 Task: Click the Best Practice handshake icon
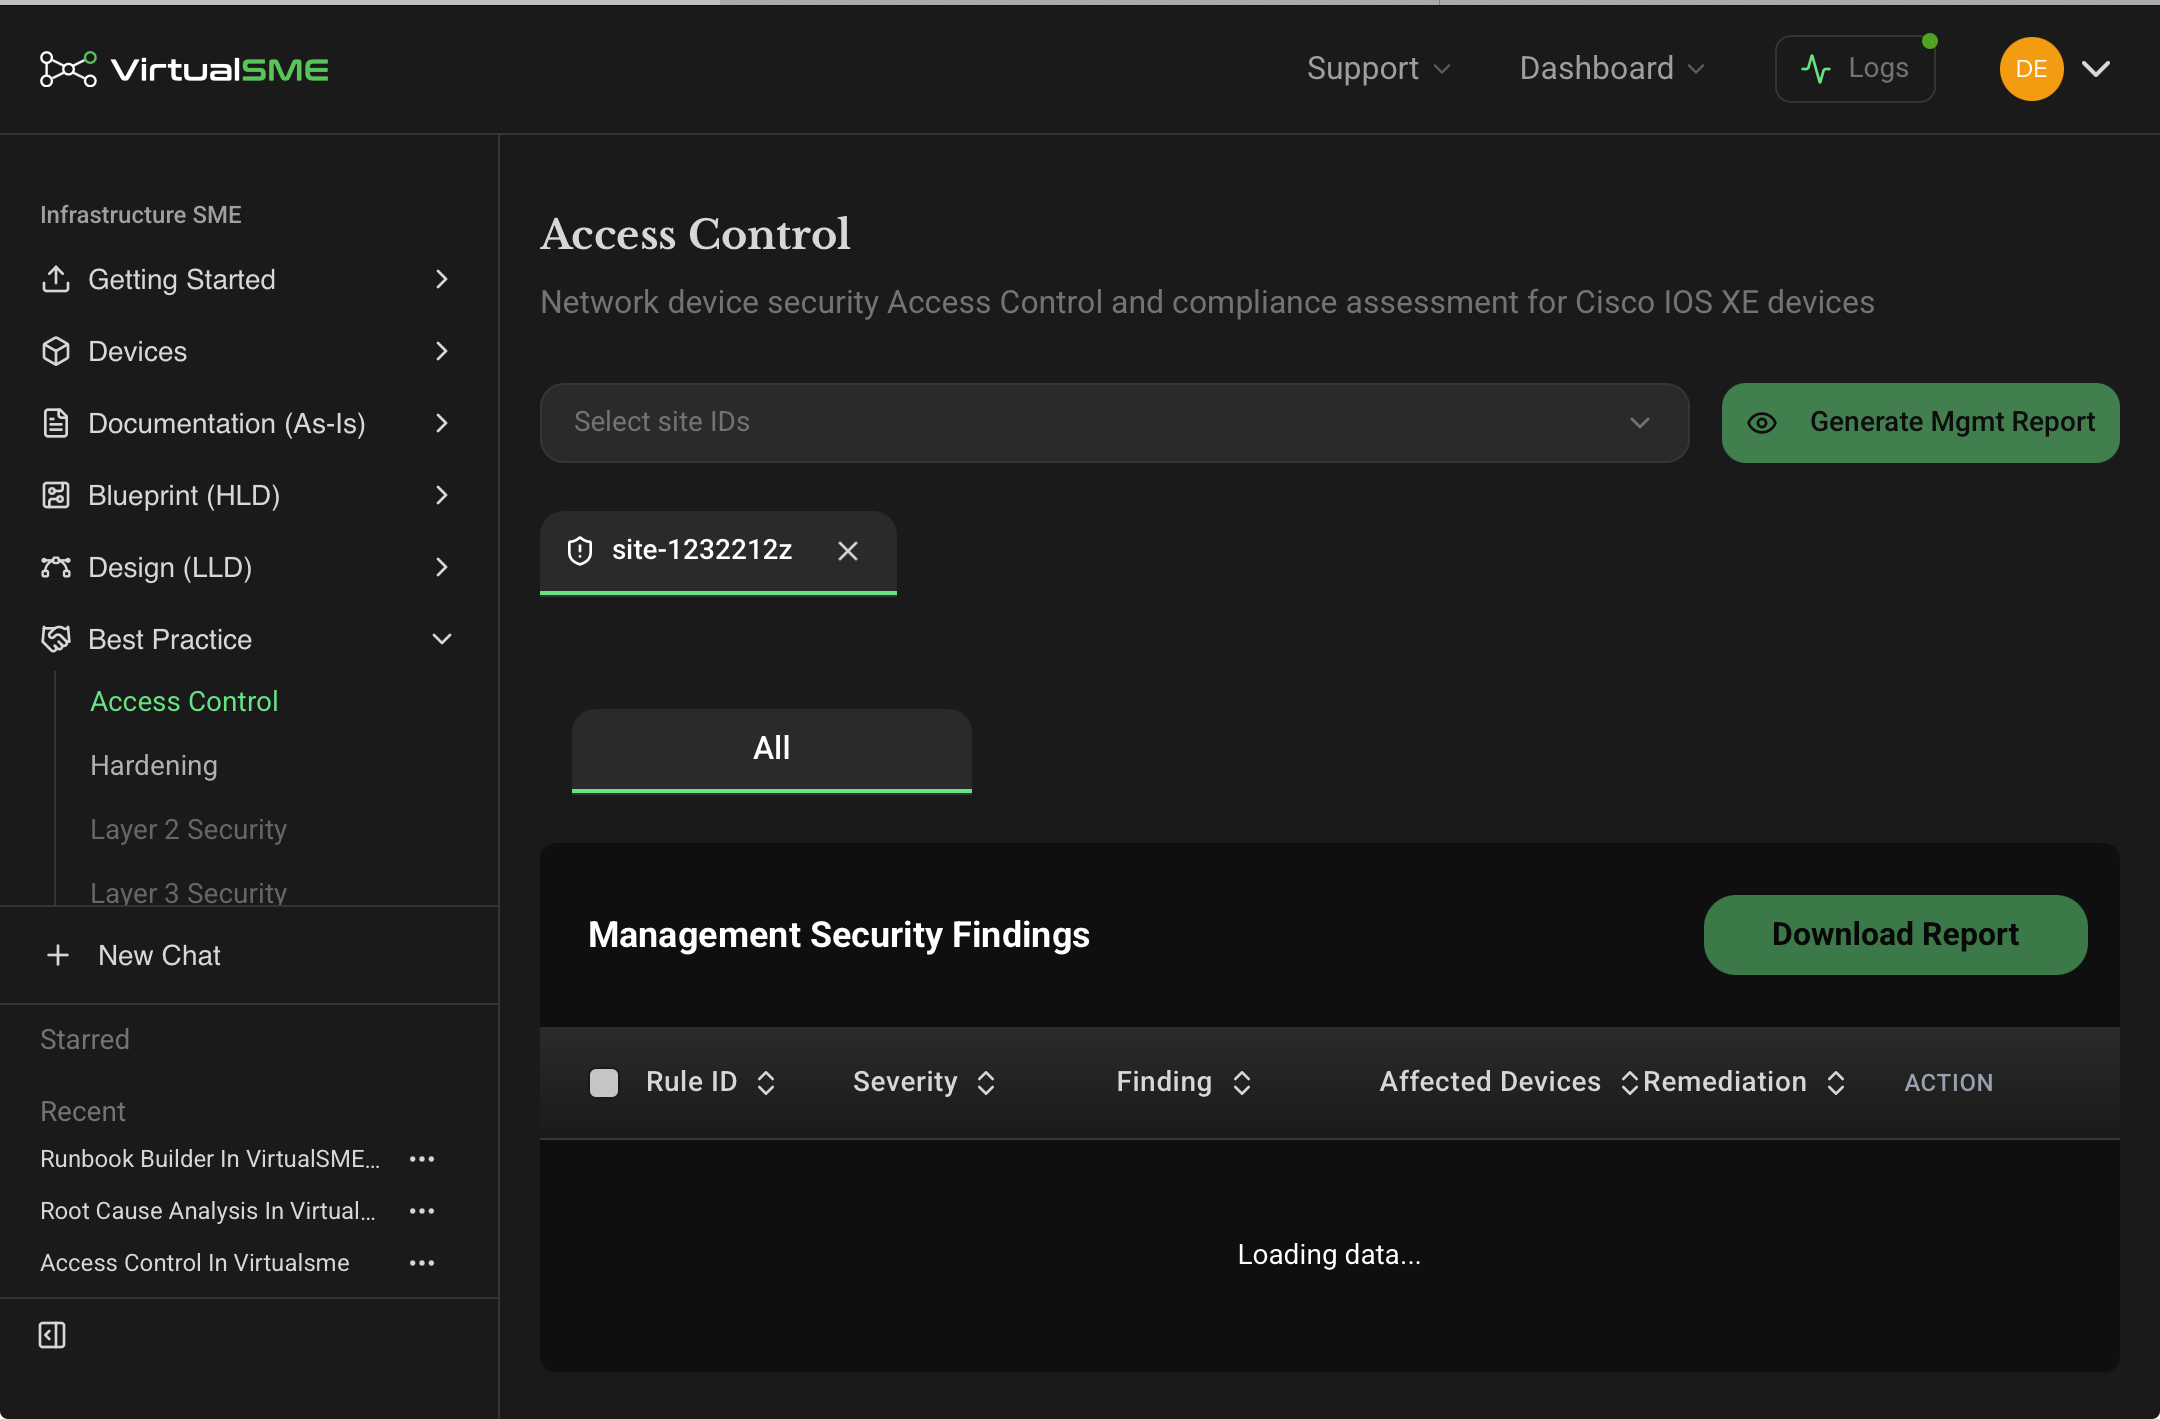pos(56,639)
